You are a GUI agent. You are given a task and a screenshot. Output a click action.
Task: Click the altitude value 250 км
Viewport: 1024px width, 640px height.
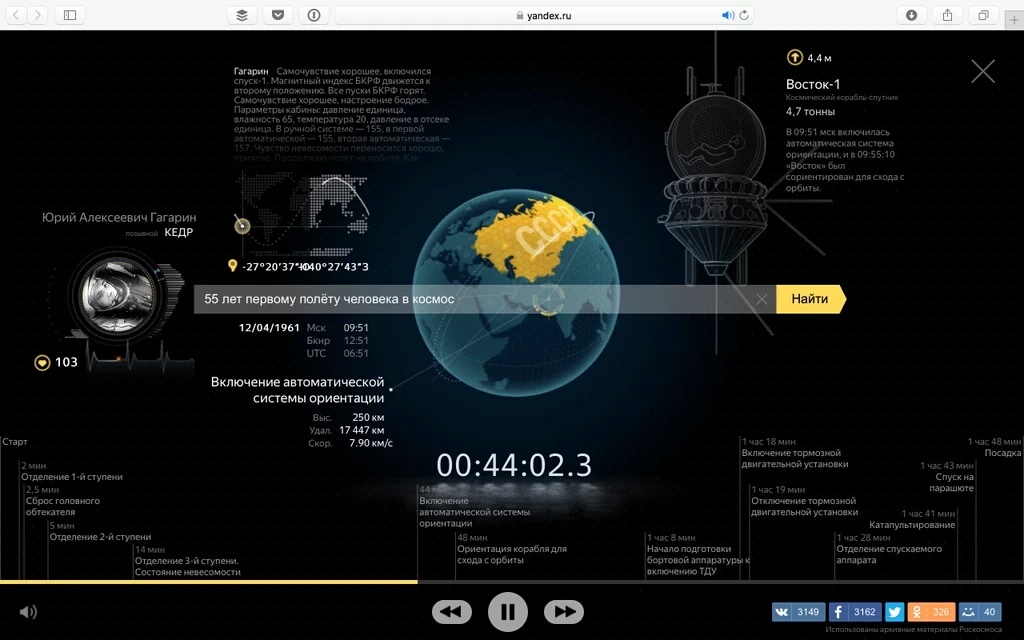(x=368, y=417)
